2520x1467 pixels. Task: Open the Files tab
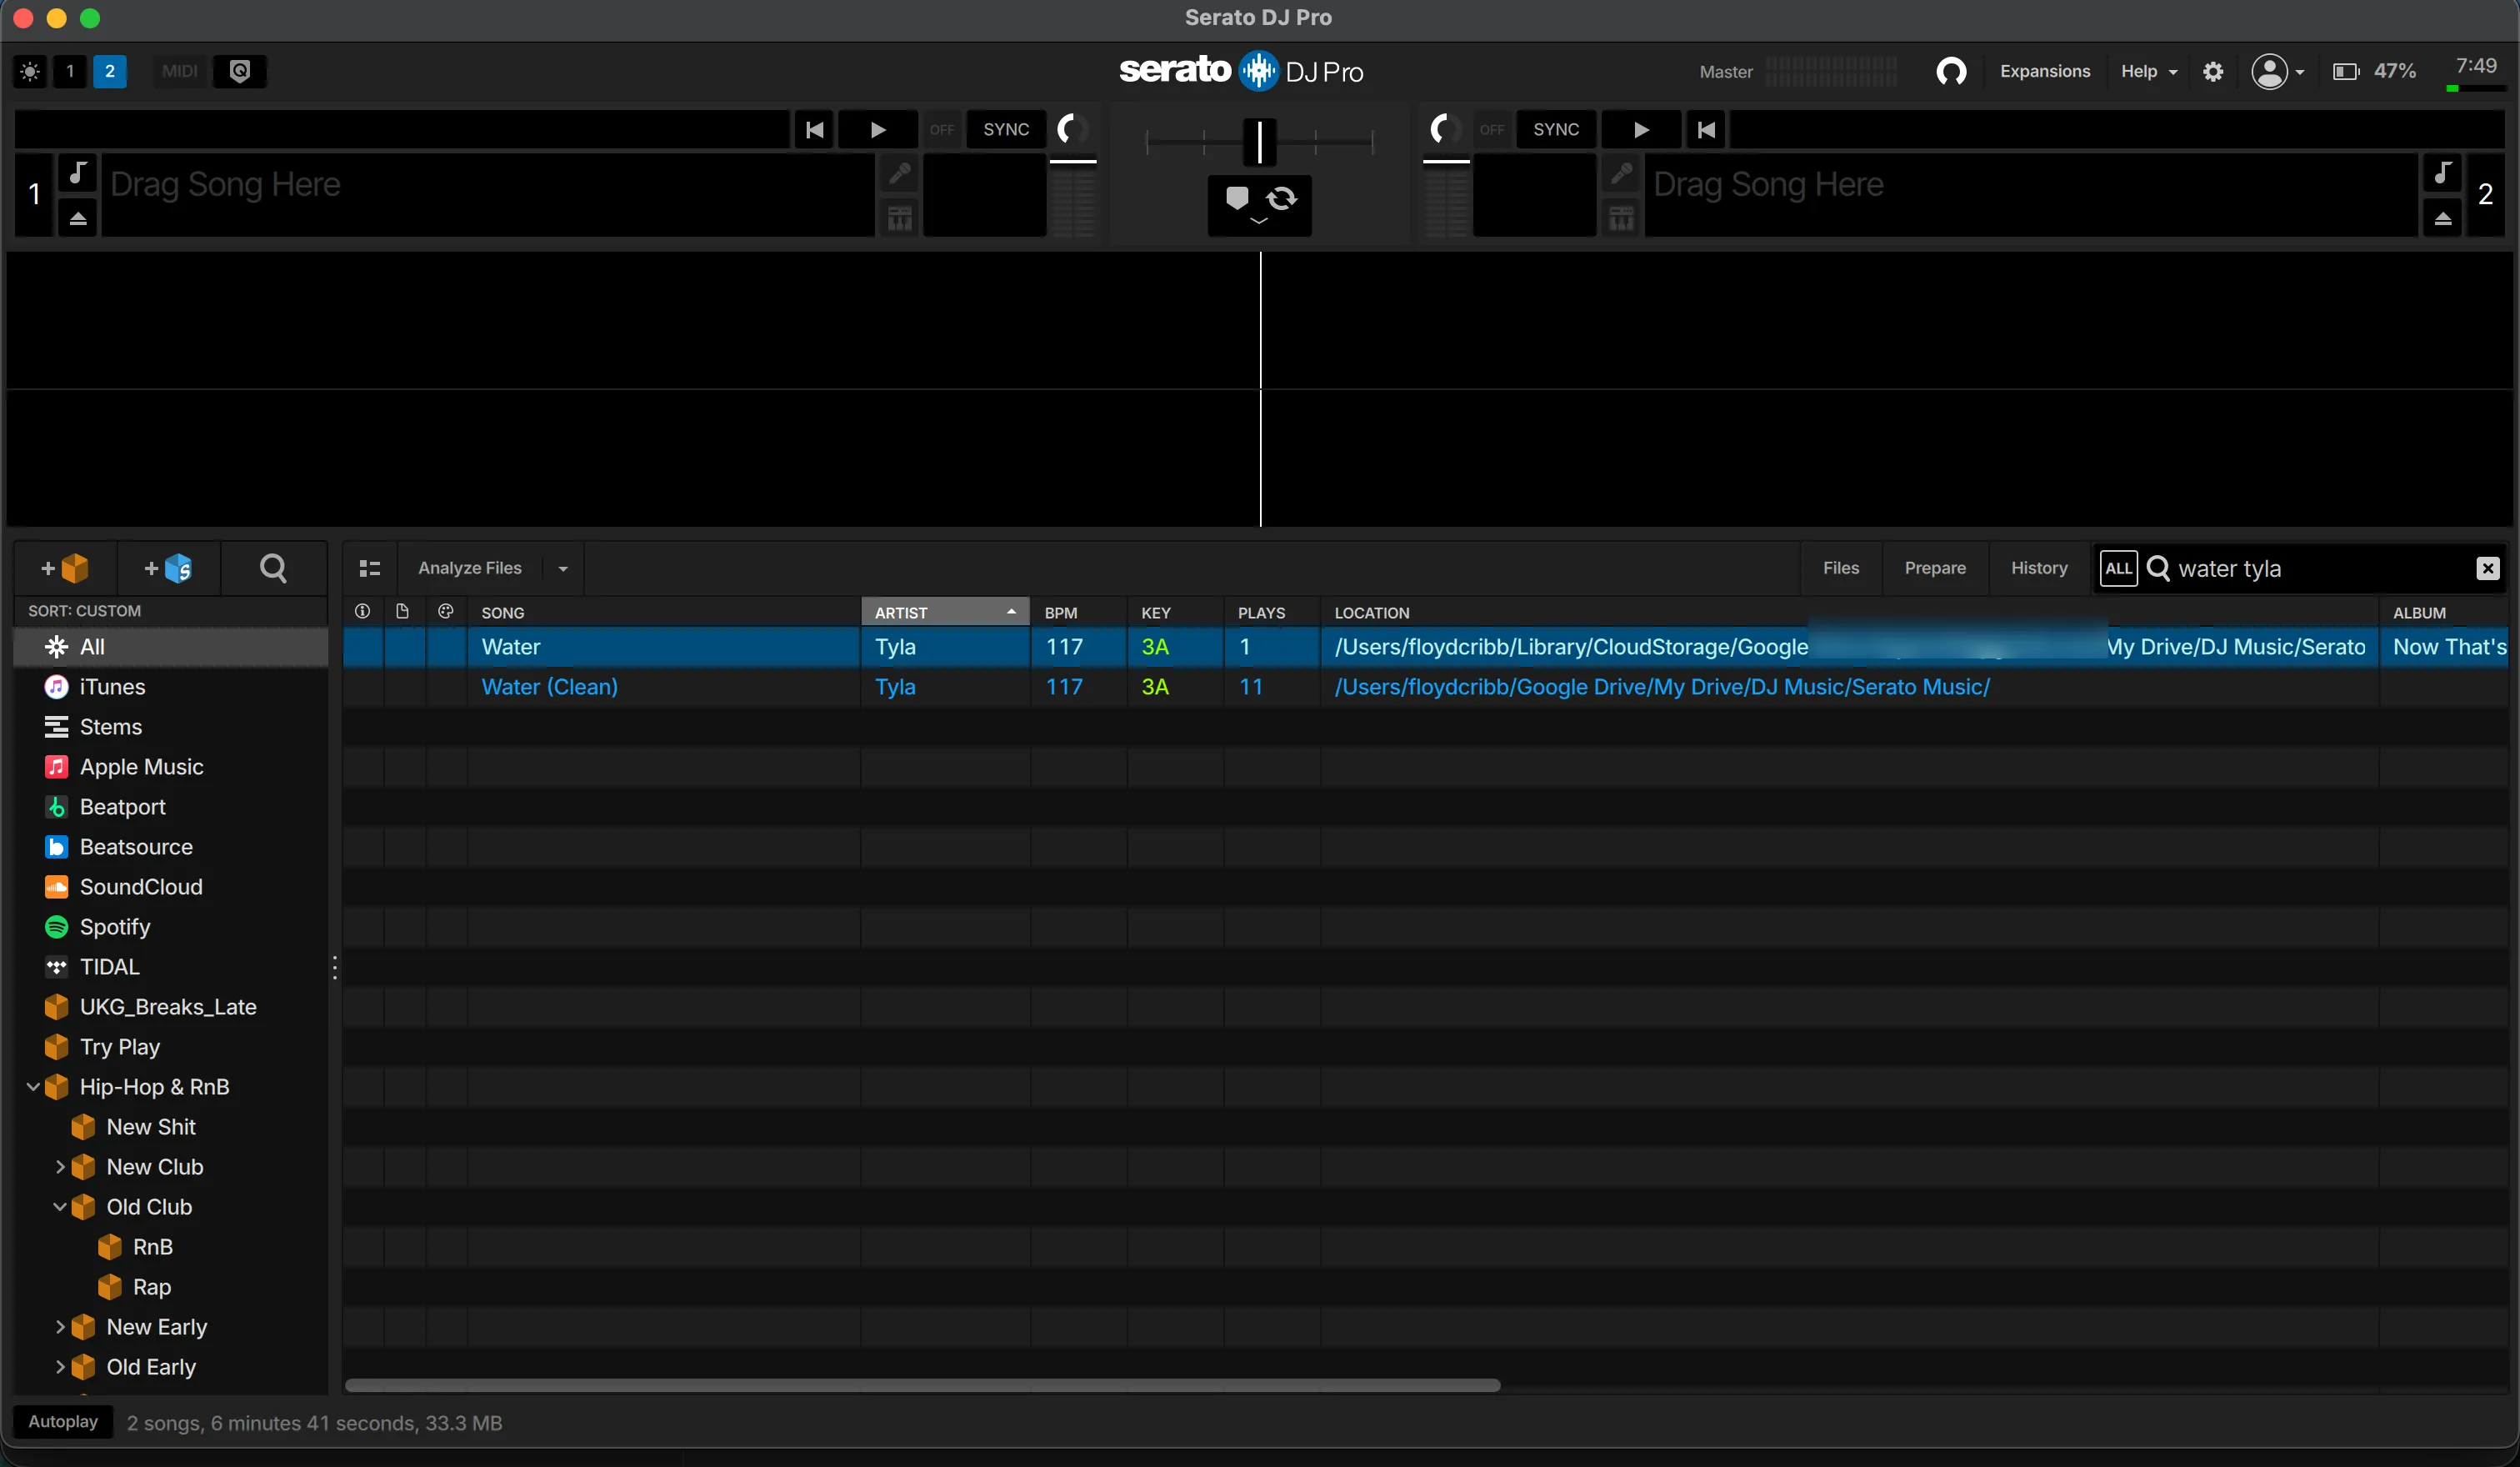pos(1840,568)
